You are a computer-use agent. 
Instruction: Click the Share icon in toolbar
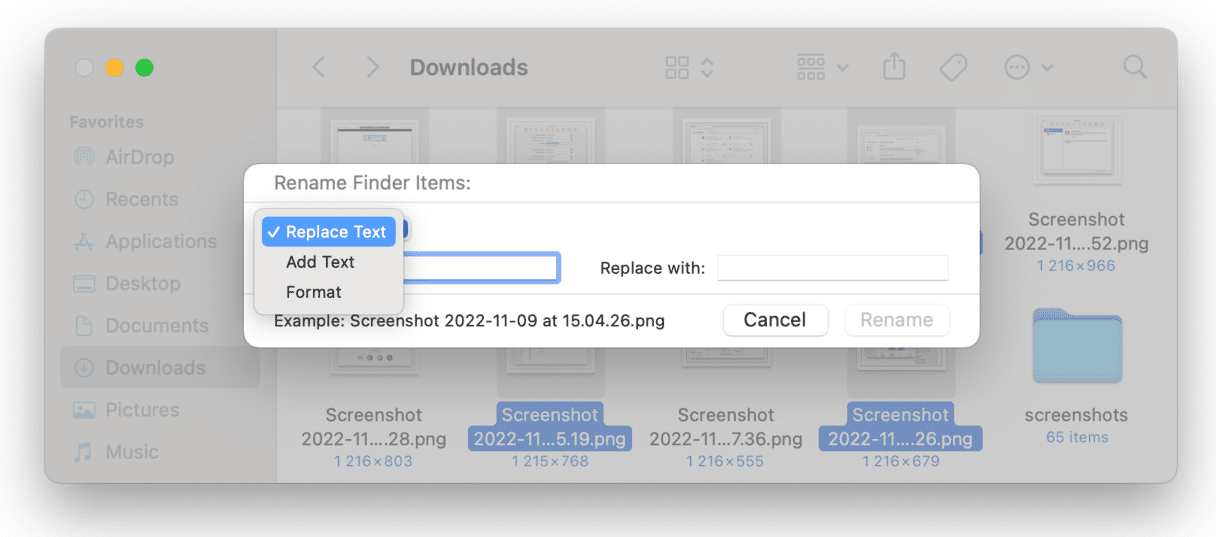(x=894, y=68)
